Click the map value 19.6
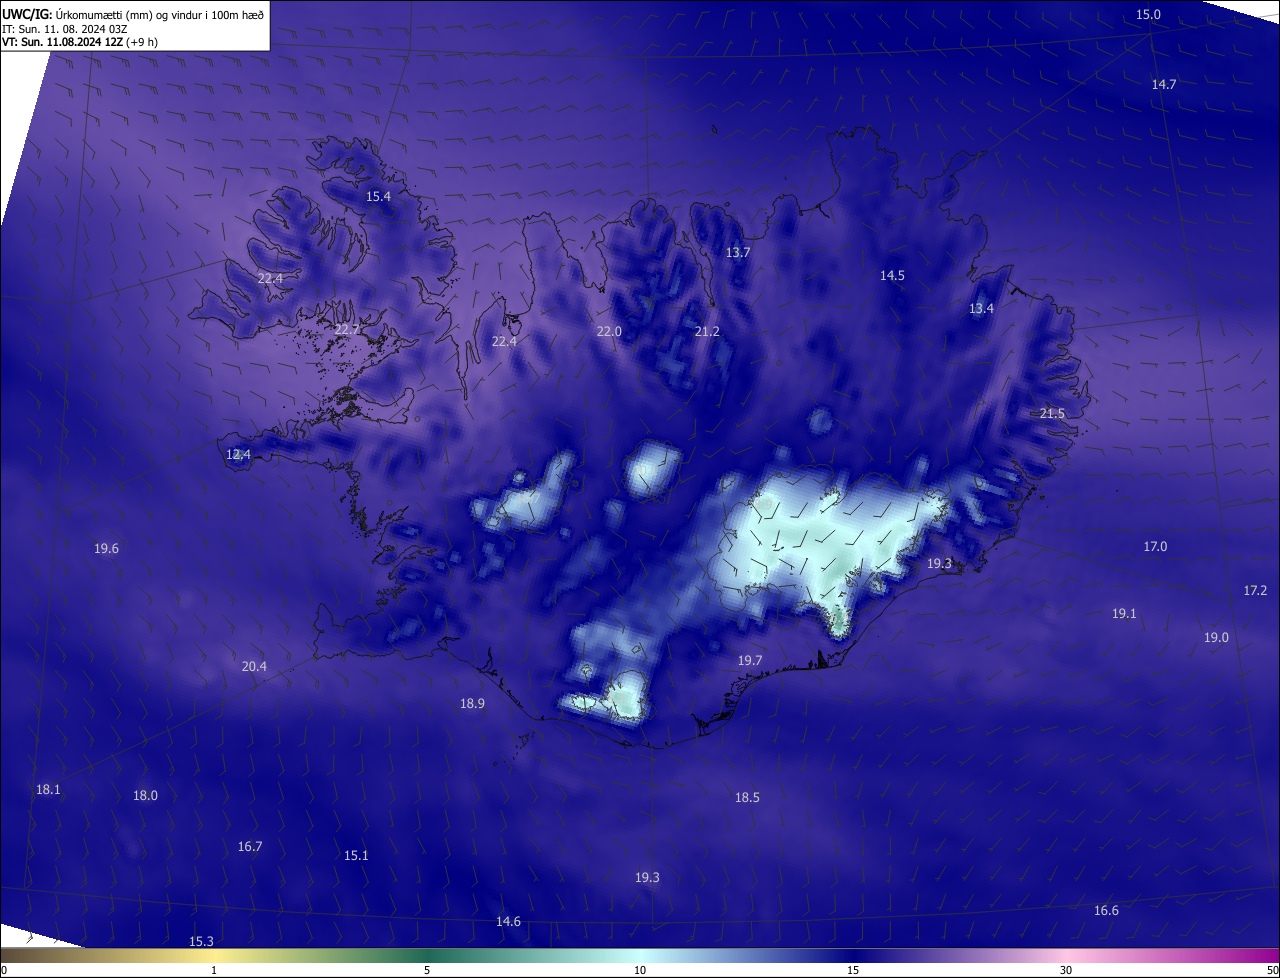1280x978 pixels. 106,549
